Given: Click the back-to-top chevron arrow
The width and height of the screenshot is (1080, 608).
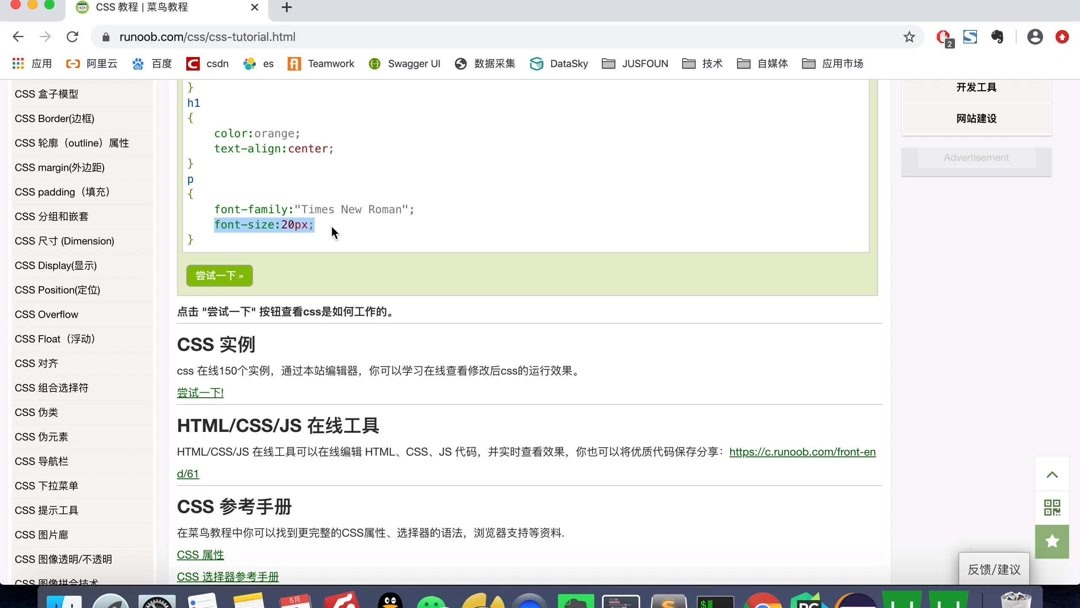Looking at the screenshot, I should tap(1051, 474).
